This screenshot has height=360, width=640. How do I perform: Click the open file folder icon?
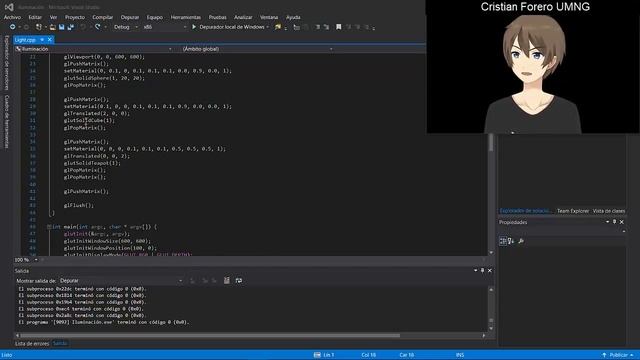coord(53,27)
